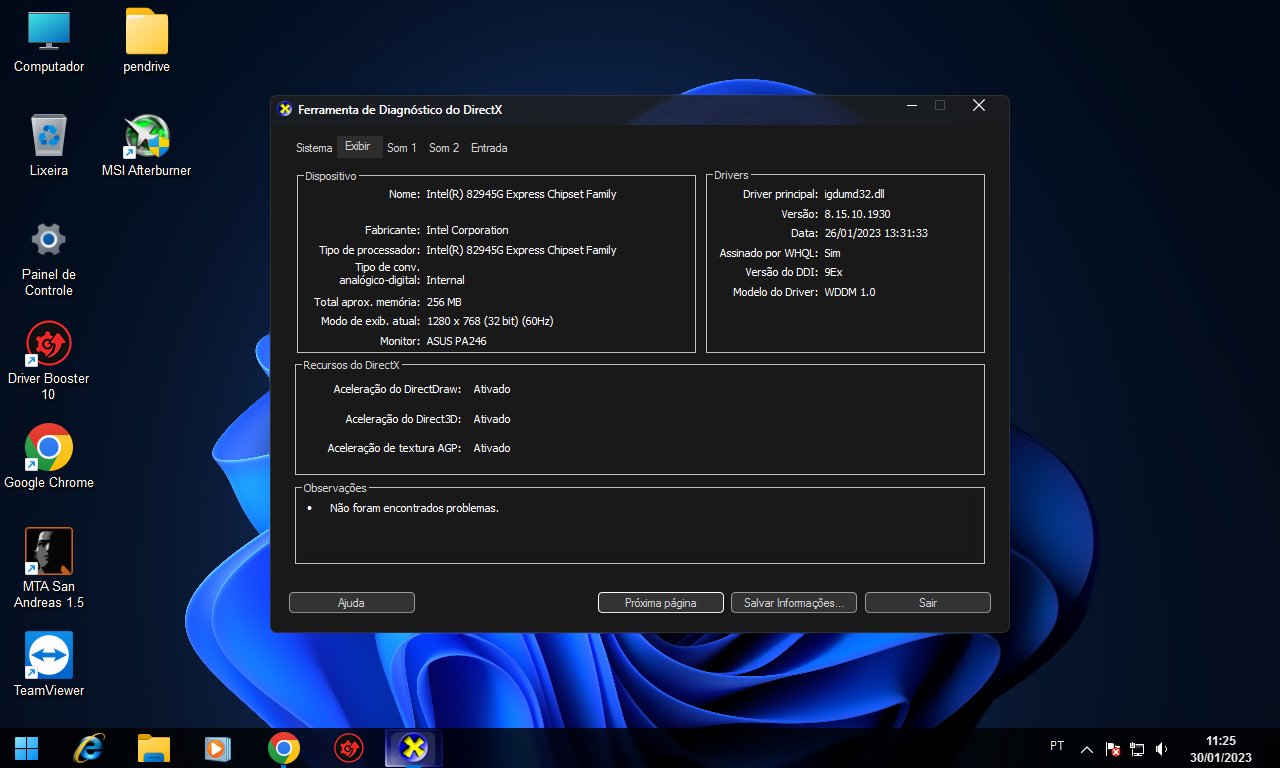Viewport: 1280px width, 768px height.
Task: Select the device name Intel 82945G text
Action: click(x=521, y=194)
